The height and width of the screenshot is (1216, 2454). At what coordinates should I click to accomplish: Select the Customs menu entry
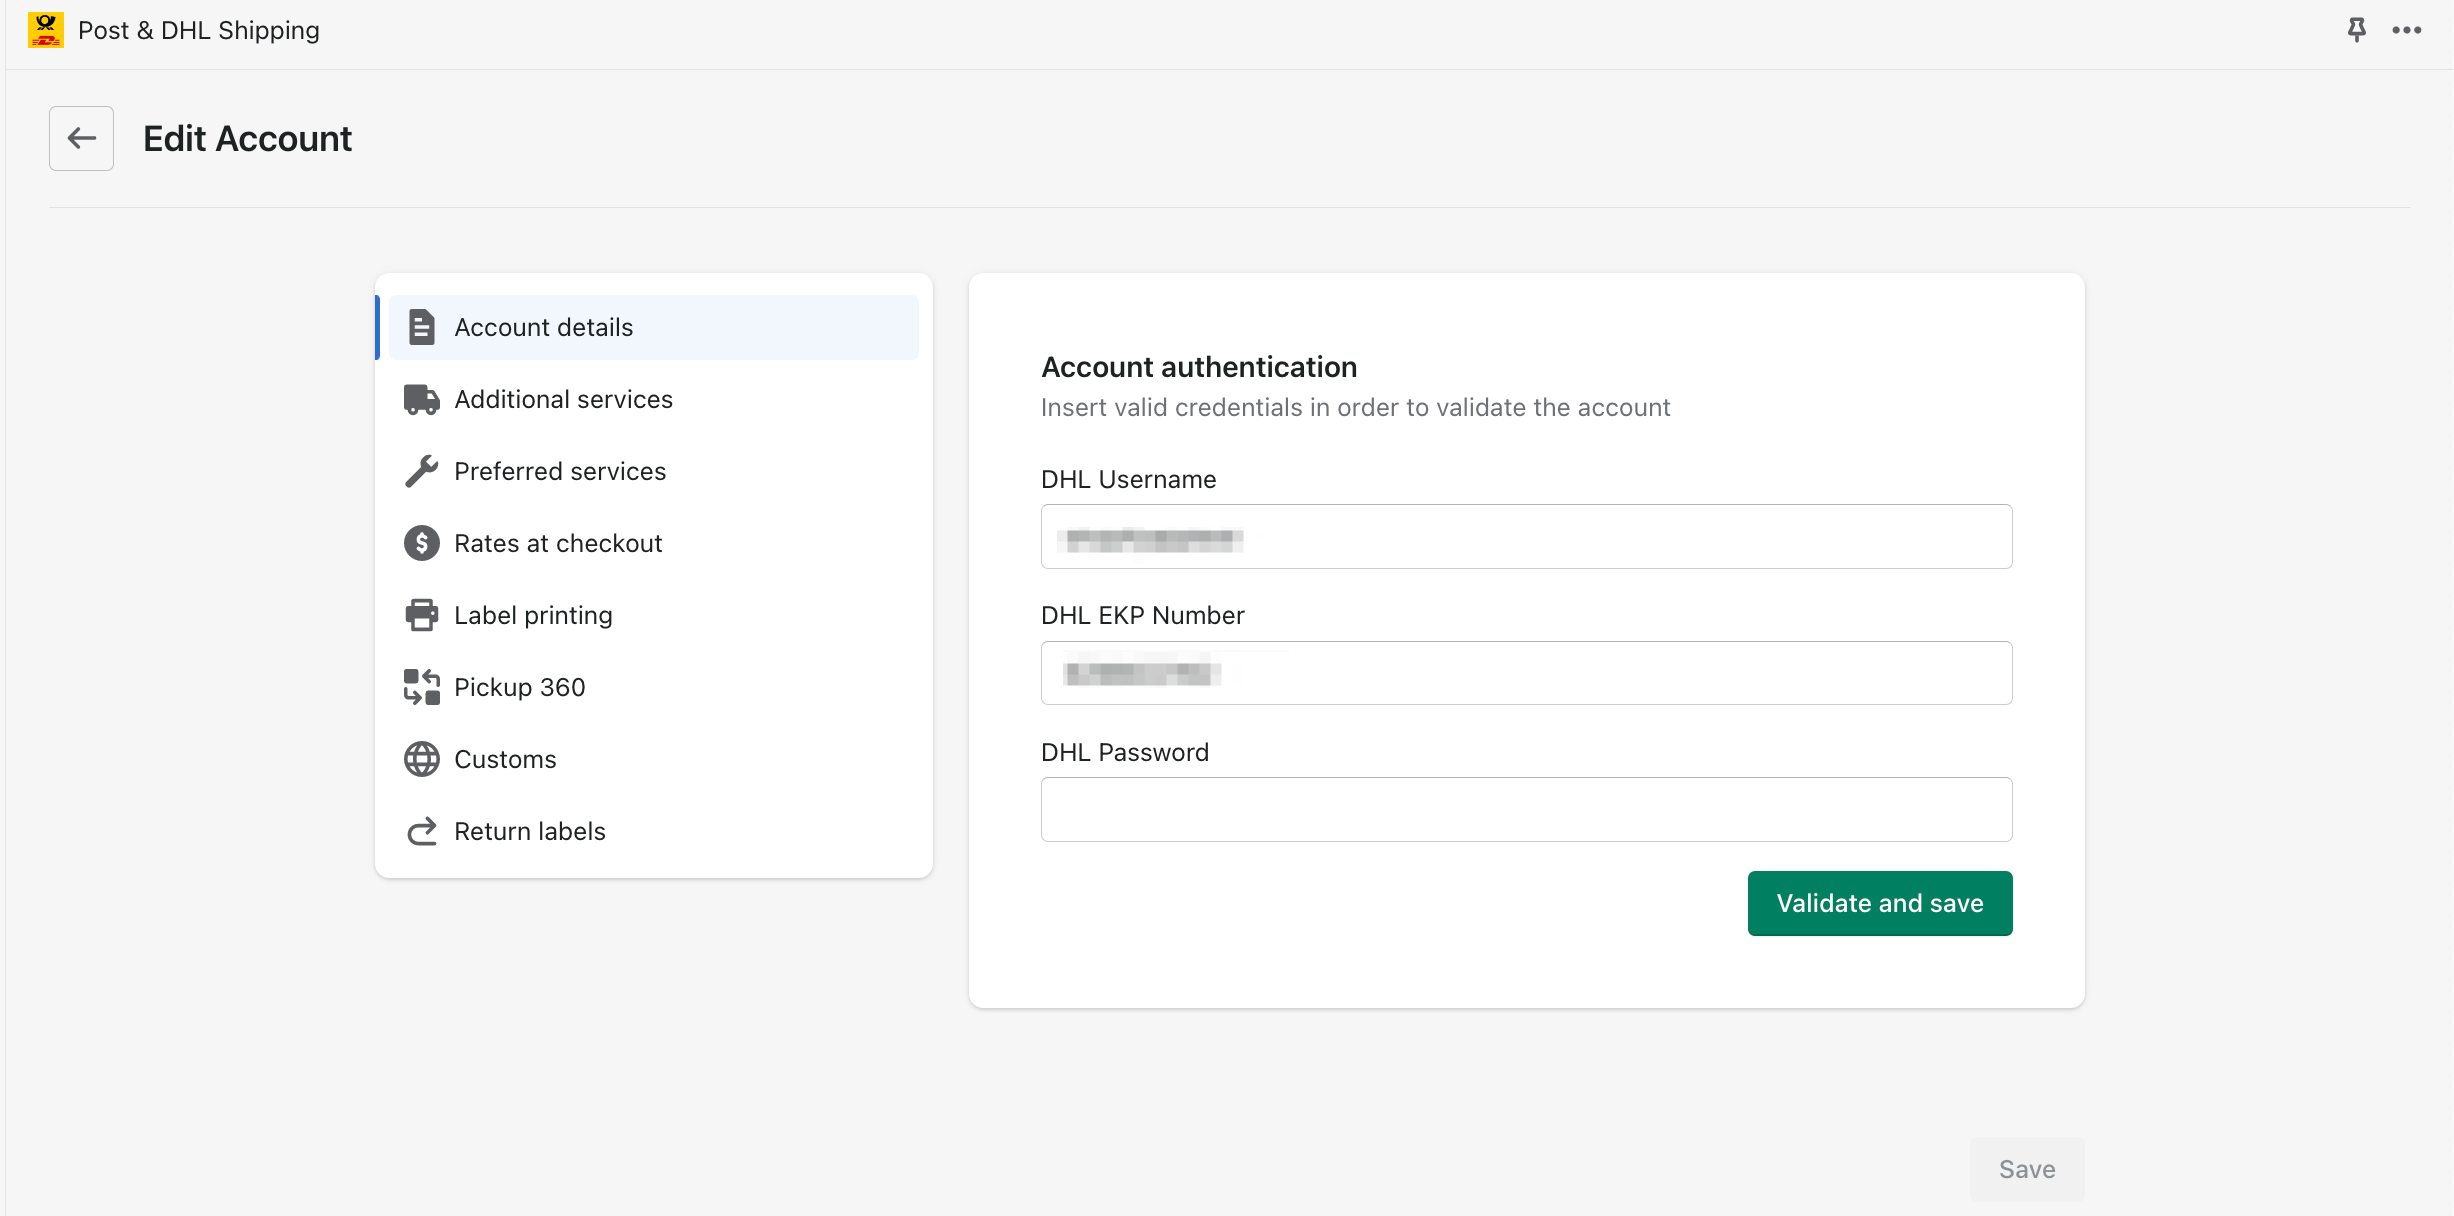tap(654, 759)
